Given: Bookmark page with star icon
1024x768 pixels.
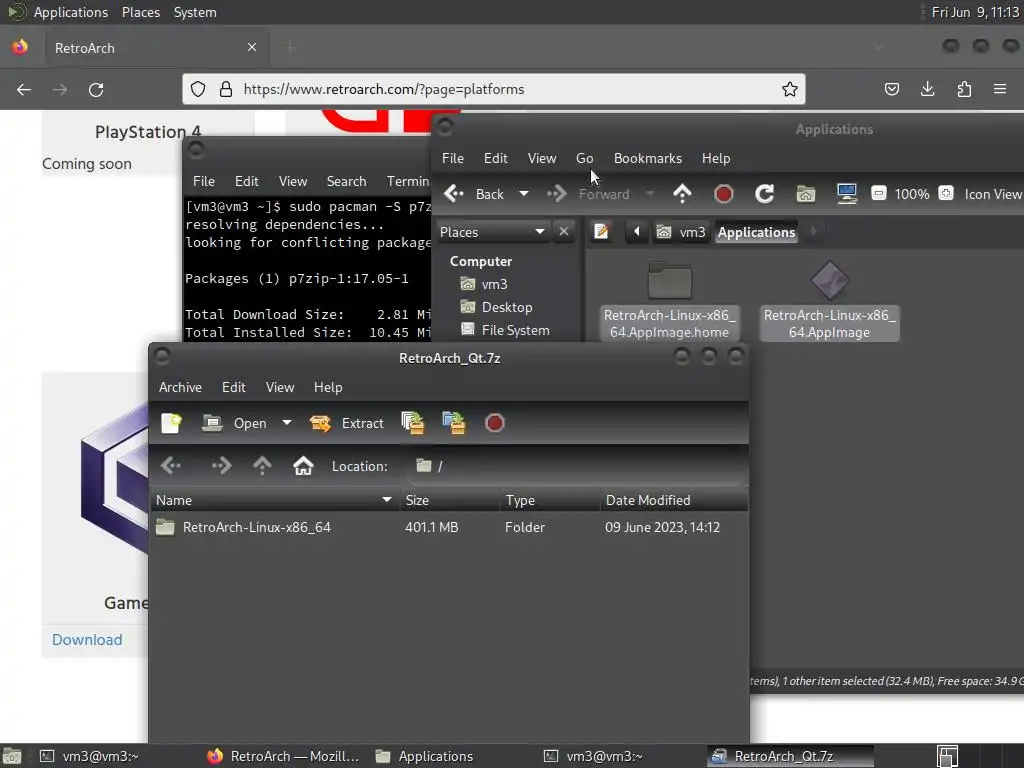Looking at the screenshot, I should click(790, 89).
